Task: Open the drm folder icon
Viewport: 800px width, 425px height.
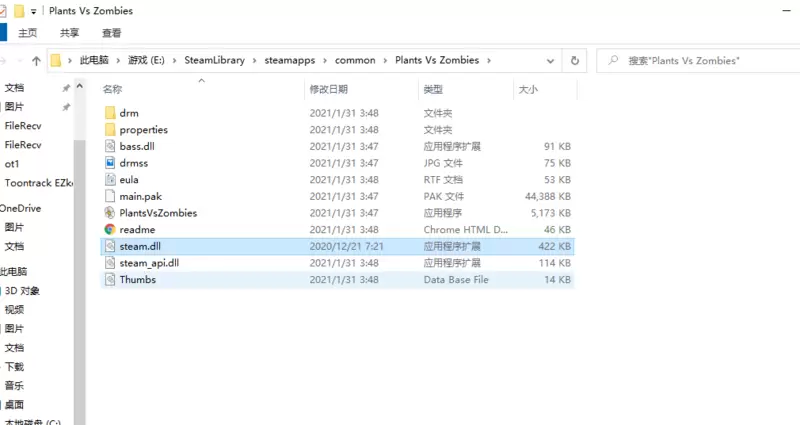Action: [x=110, y=113]
